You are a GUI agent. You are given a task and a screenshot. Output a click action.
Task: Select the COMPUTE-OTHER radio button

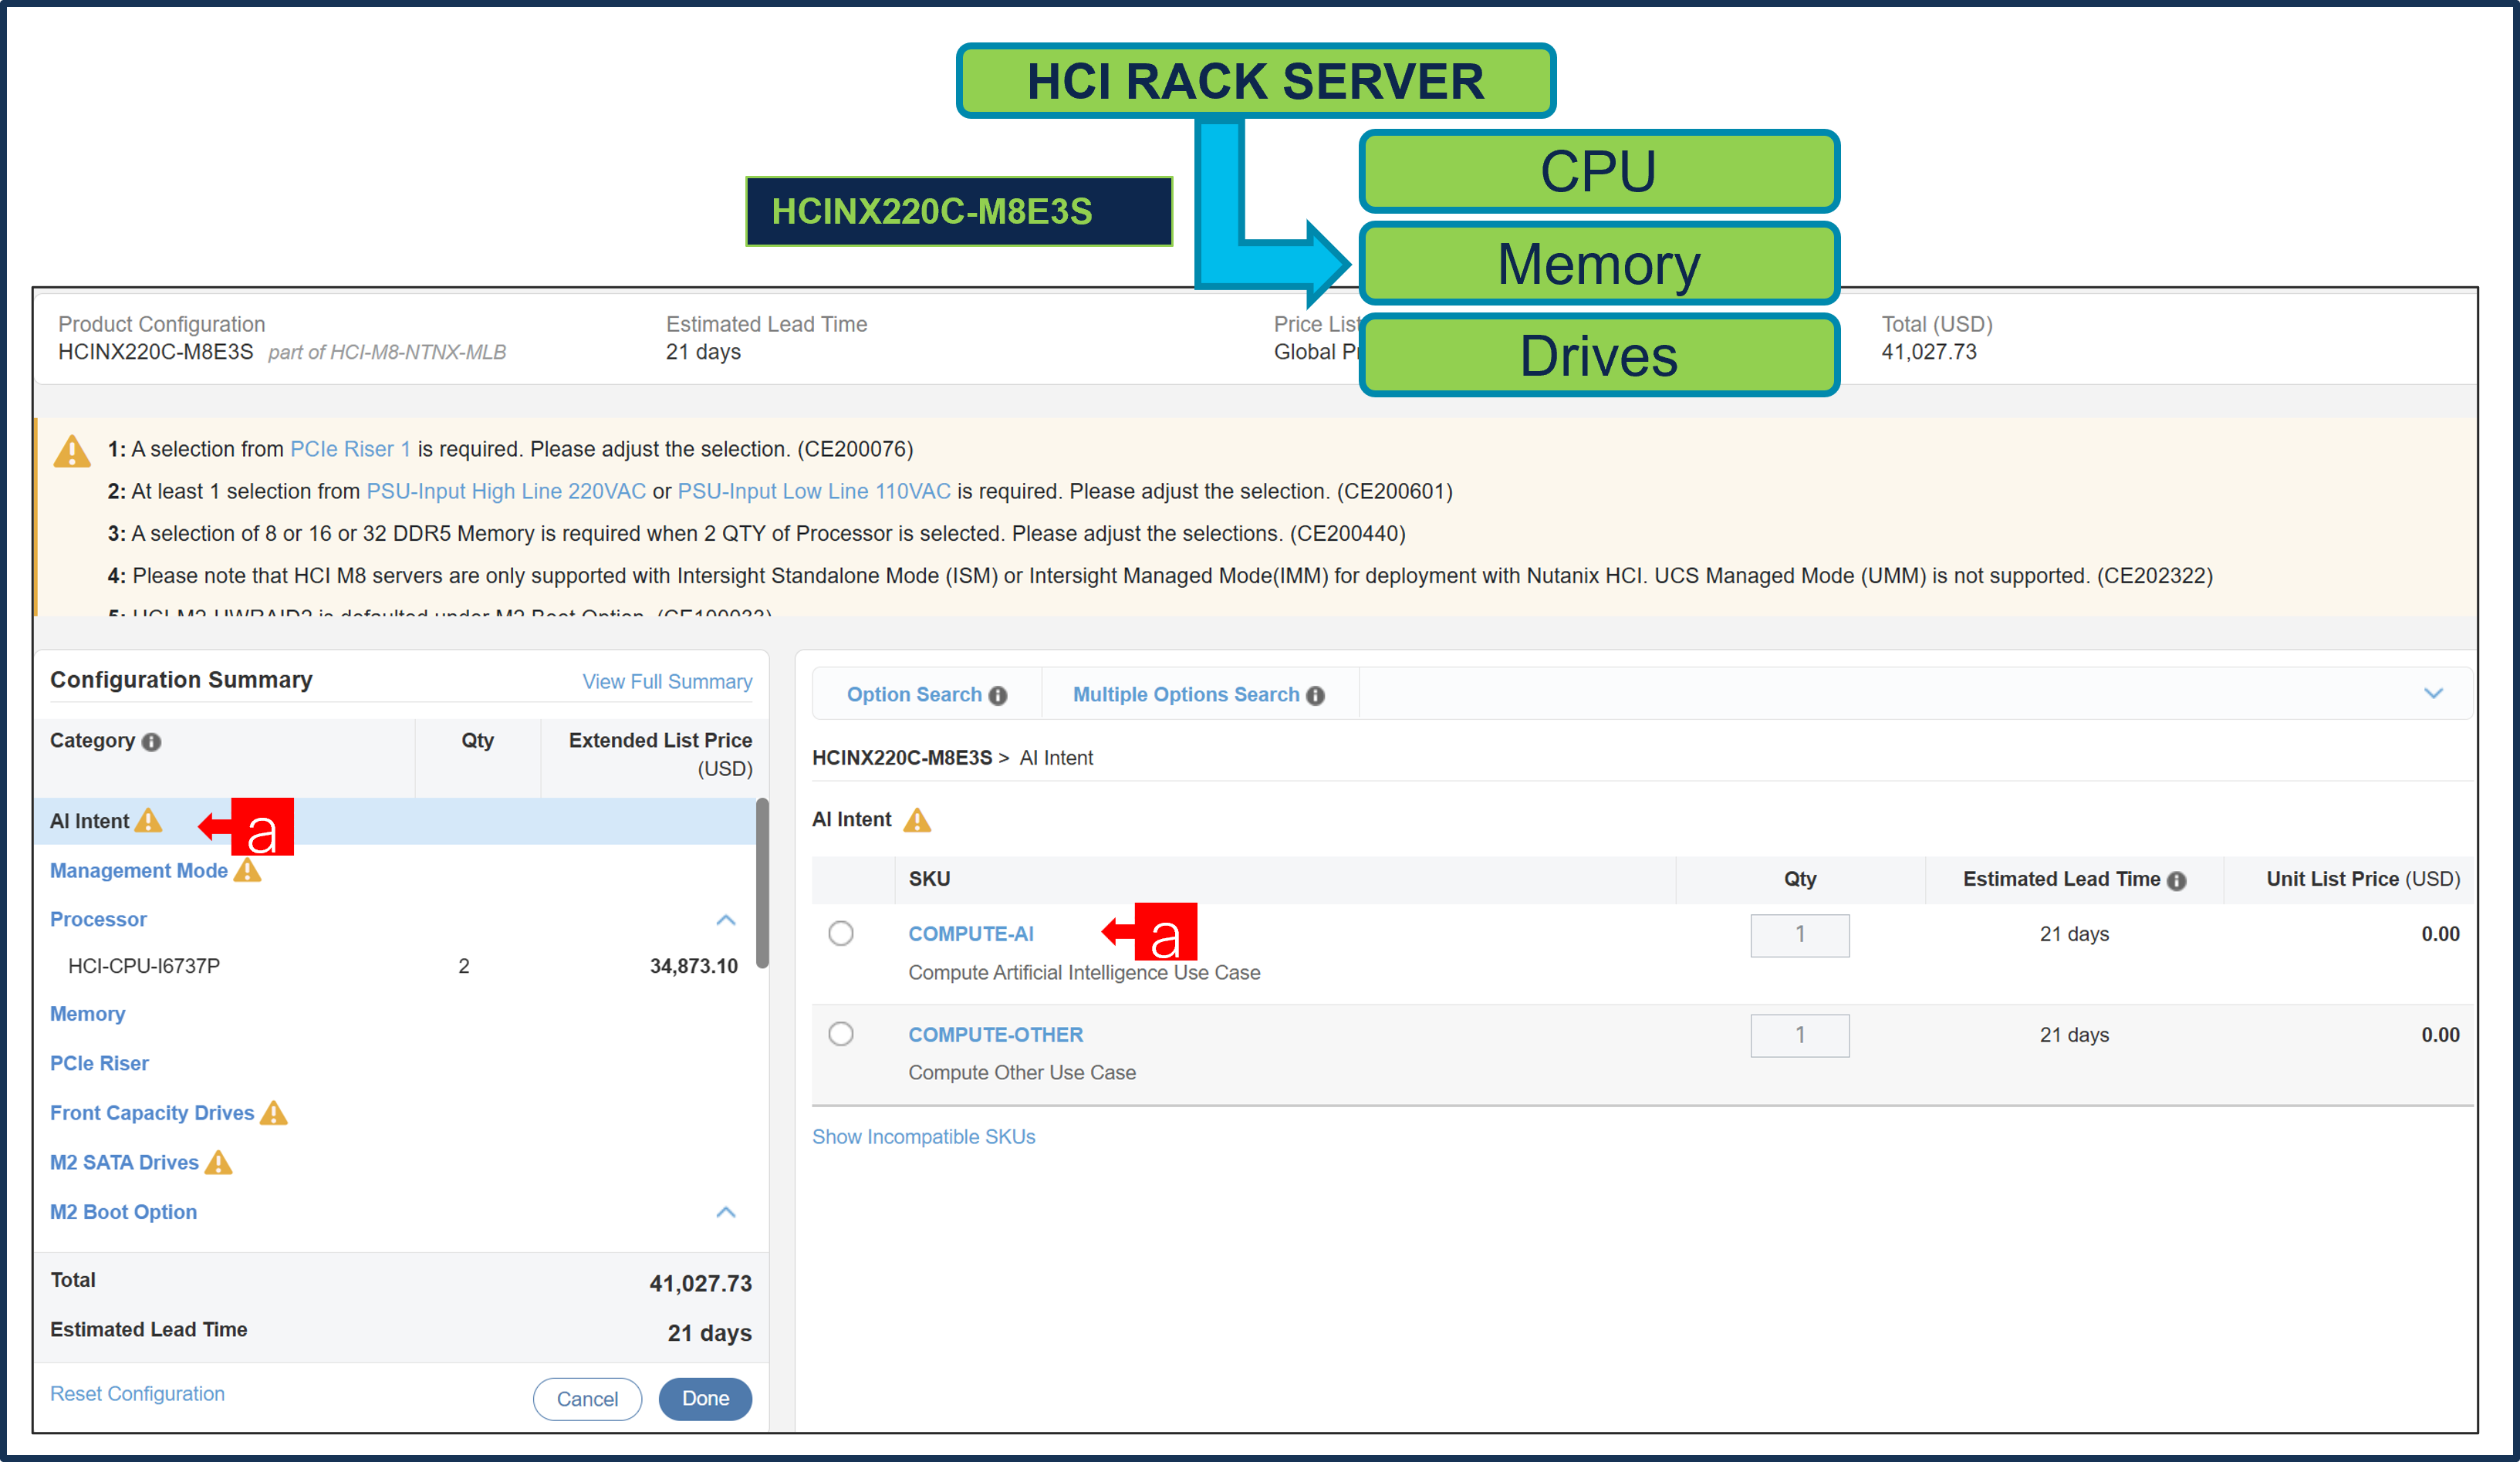pos(840,1033)
